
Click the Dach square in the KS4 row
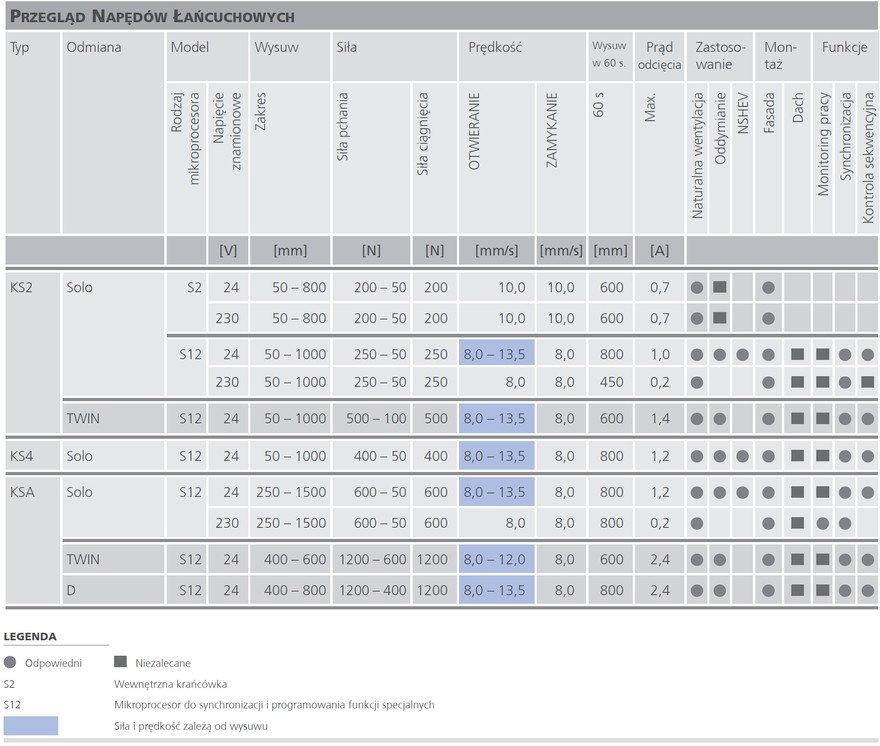click(x=797, y=457)
